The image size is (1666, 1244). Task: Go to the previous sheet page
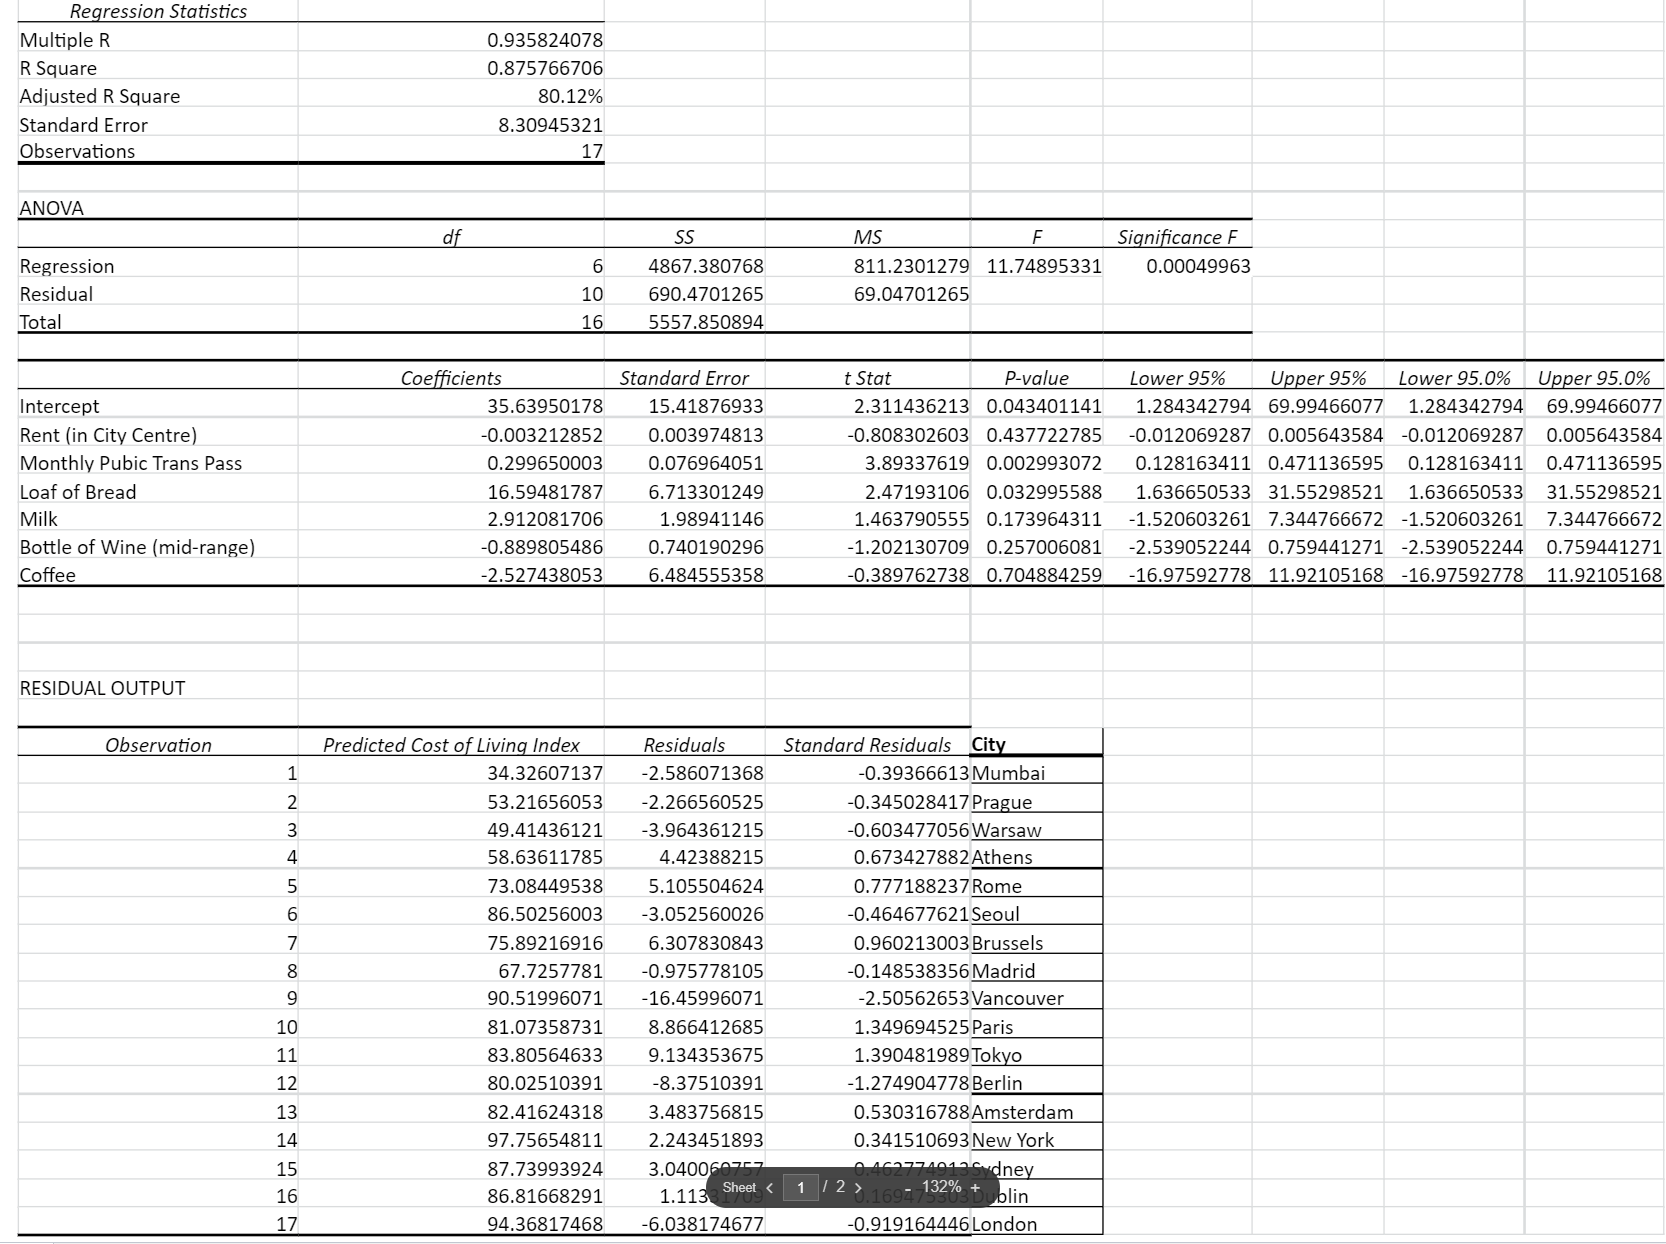click(769, 1187)
